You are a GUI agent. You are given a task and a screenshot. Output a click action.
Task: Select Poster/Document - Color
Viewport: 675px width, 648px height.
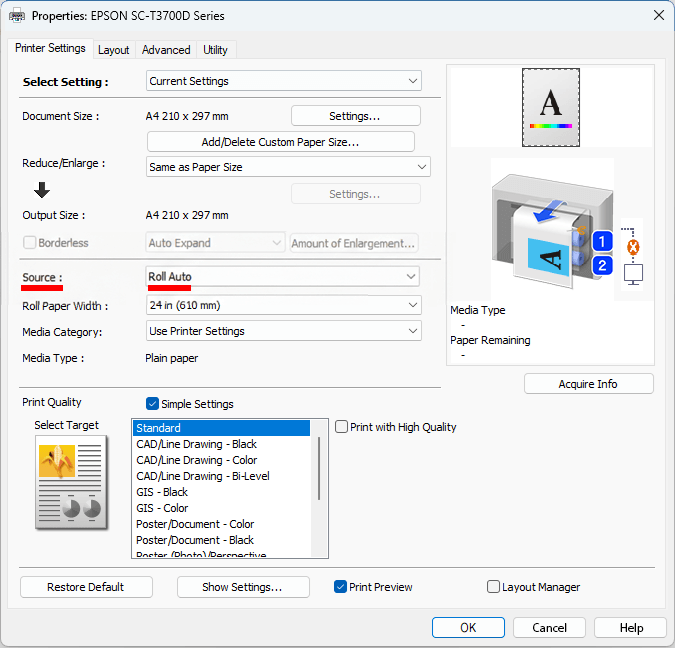(221, 524)
